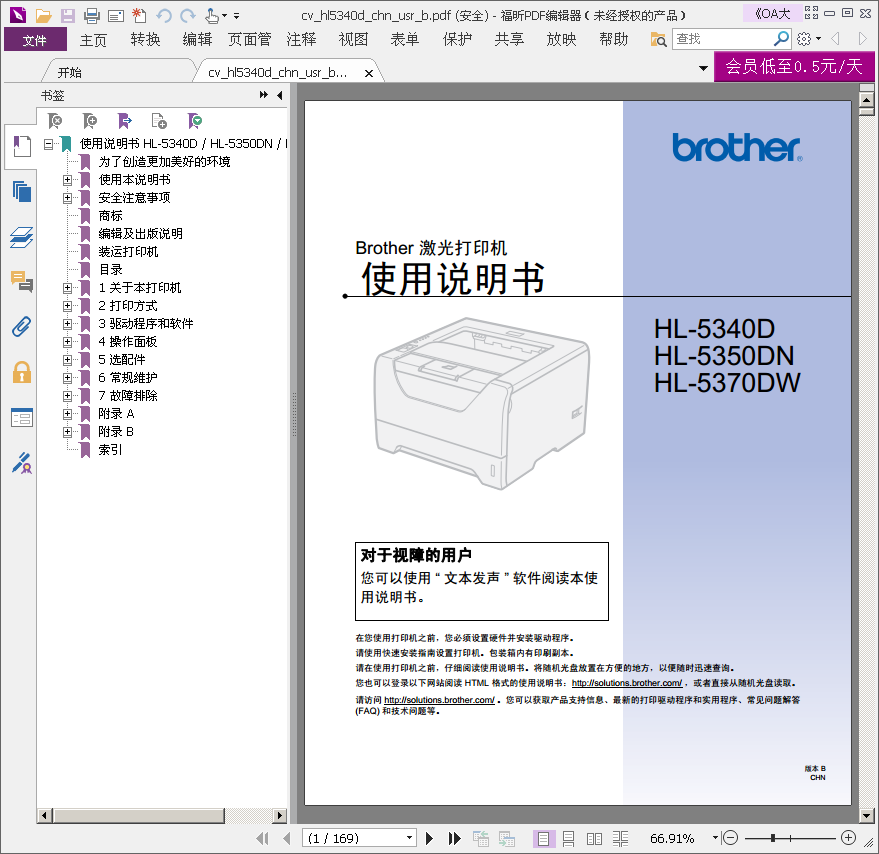Click the Save disk icon
Image resolution: width=879 pixels, height=854 pixels.
tap(68, 16)
